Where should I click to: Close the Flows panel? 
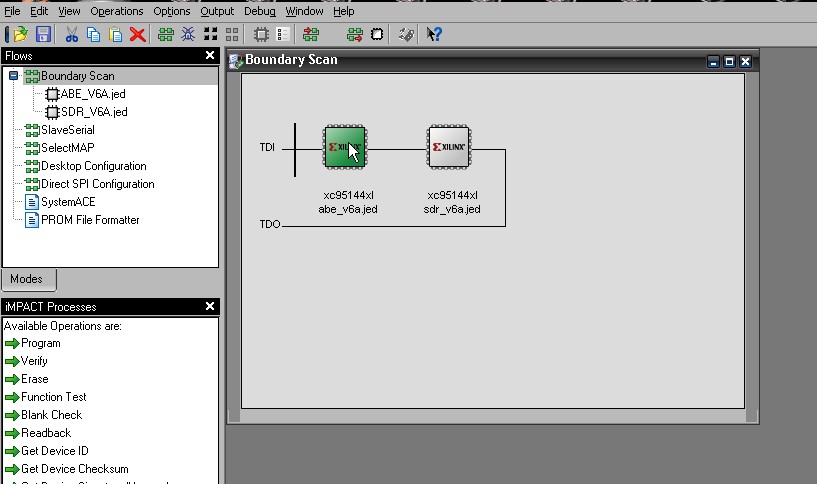[x=210, y=55]
